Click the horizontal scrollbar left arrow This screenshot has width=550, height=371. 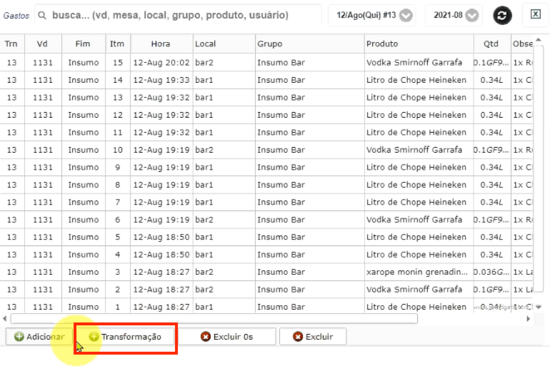(5, 319)
